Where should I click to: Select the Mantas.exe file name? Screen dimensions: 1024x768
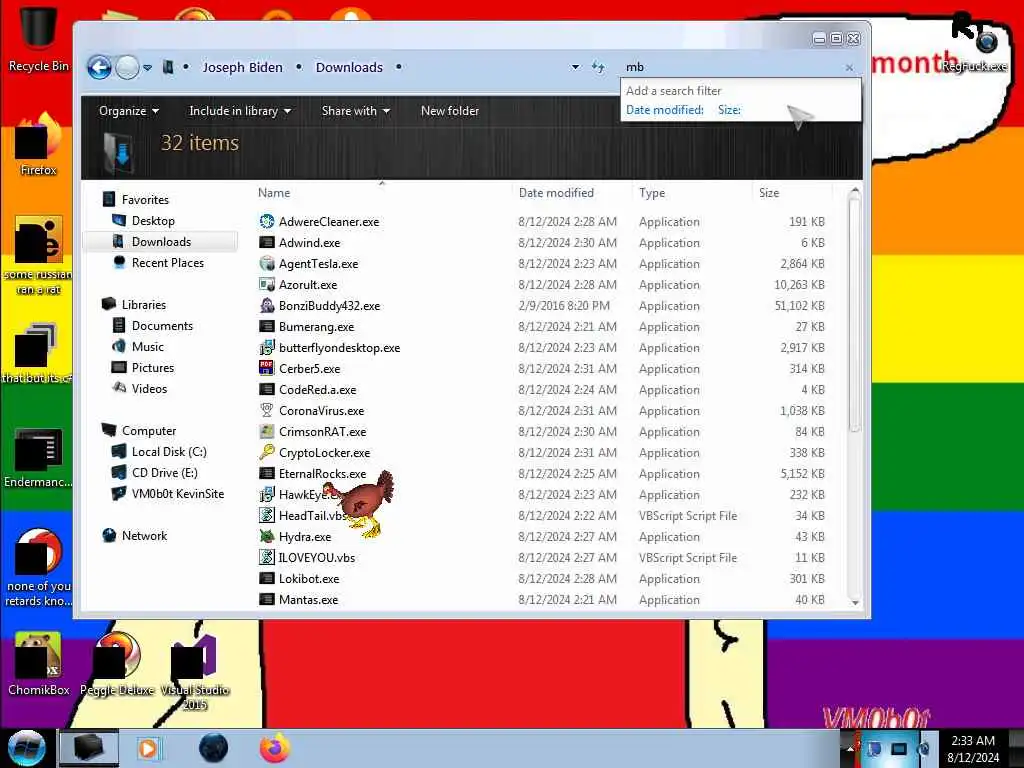[308, 600]
